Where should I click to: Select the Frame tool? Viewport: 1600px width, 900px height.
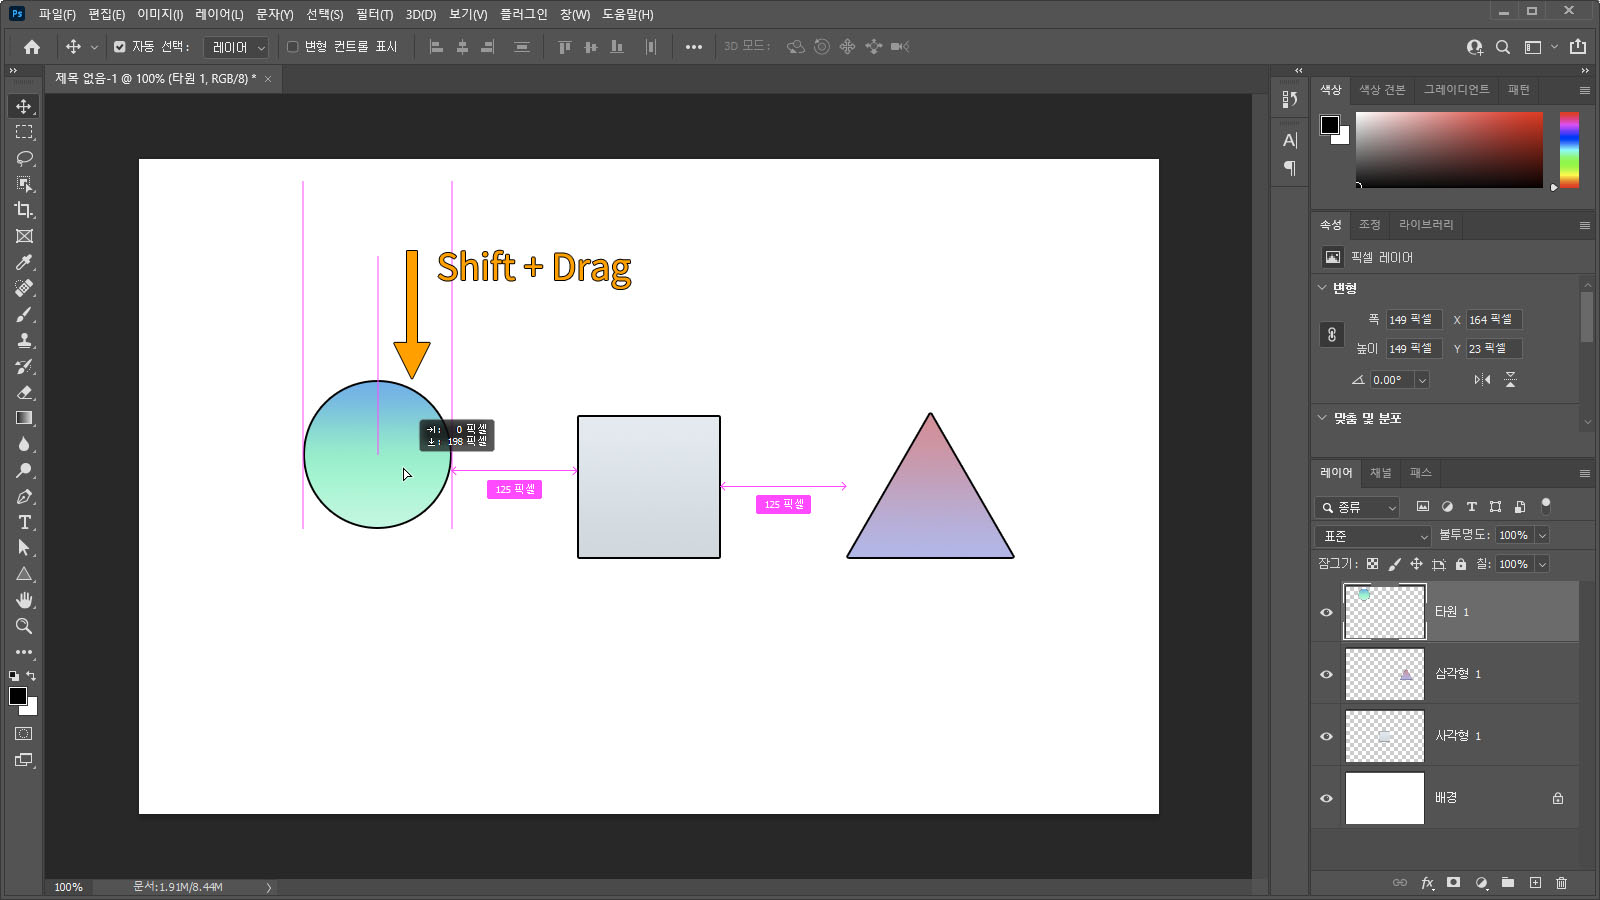click(x=24, y=236)
